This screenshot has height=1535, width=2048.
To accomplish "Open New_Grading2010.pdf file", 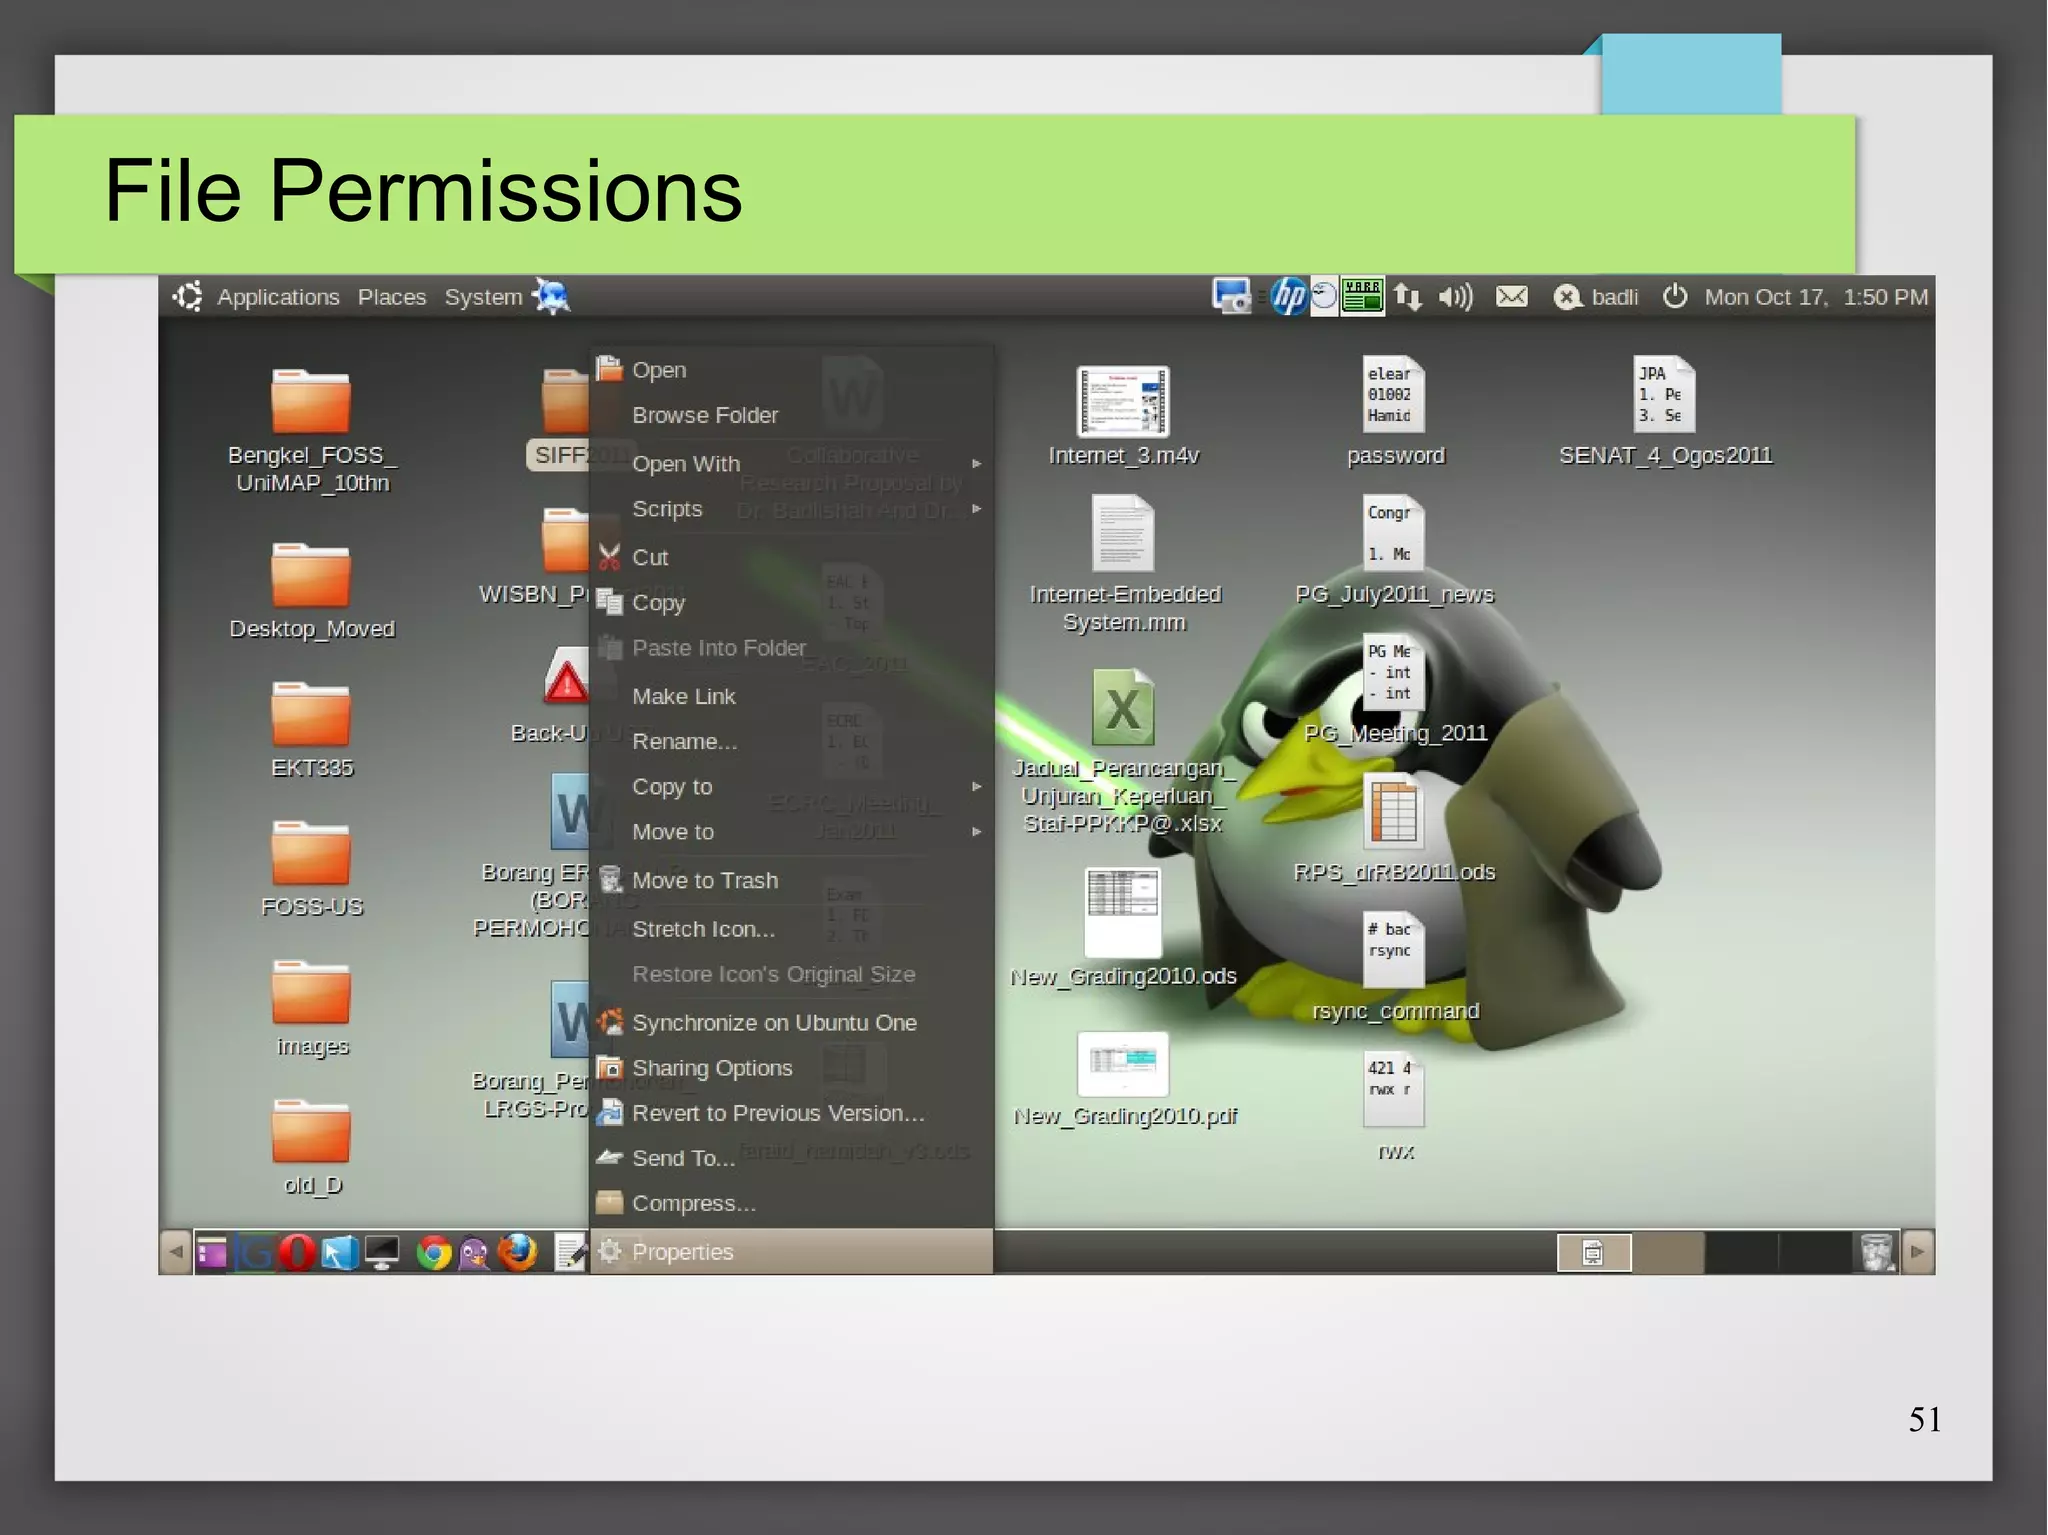I will click(1123, 1064).
